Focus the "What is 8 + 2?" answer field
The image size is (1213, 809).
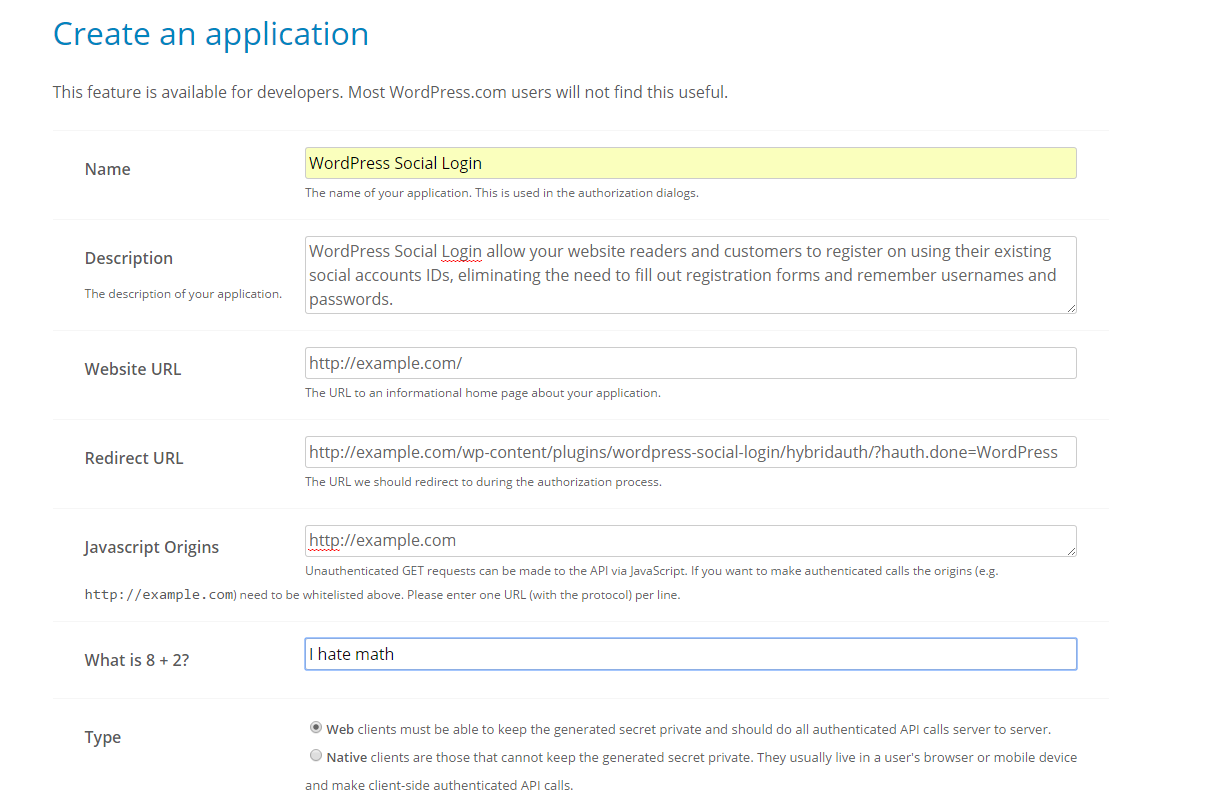coord(690,654)
